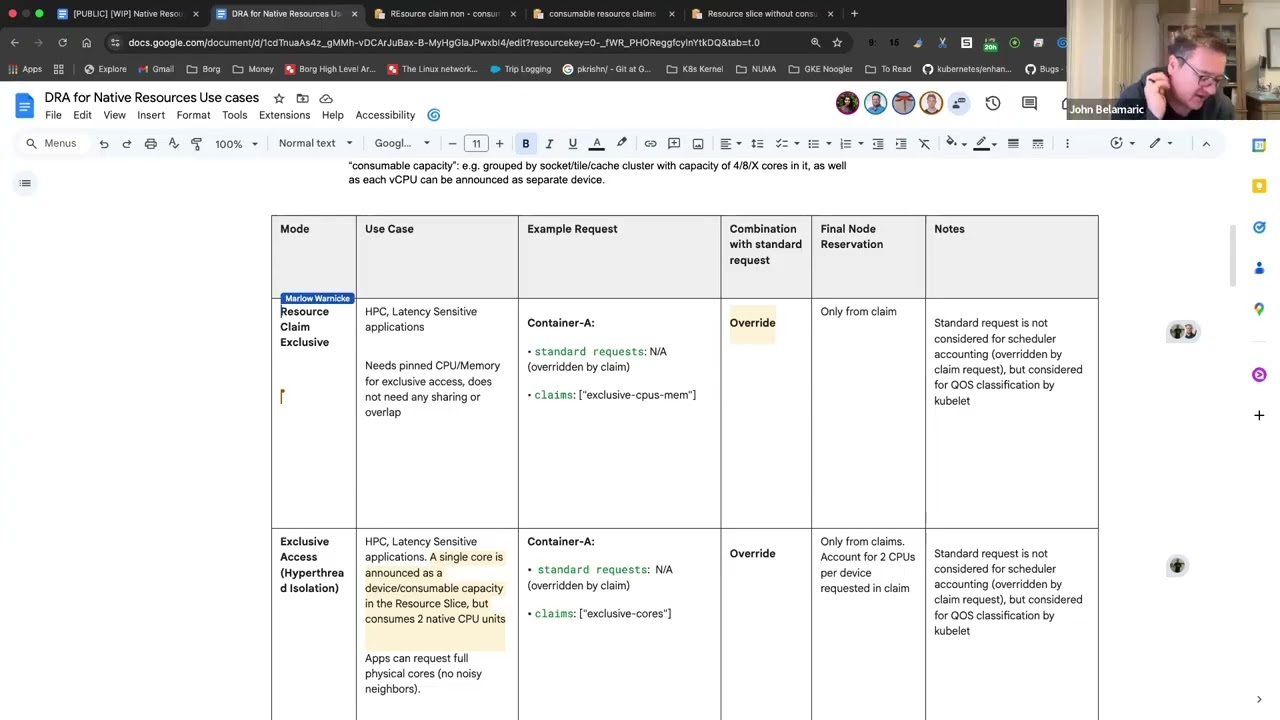
Task: Open the Edit menu
Action: click(82, 115)
